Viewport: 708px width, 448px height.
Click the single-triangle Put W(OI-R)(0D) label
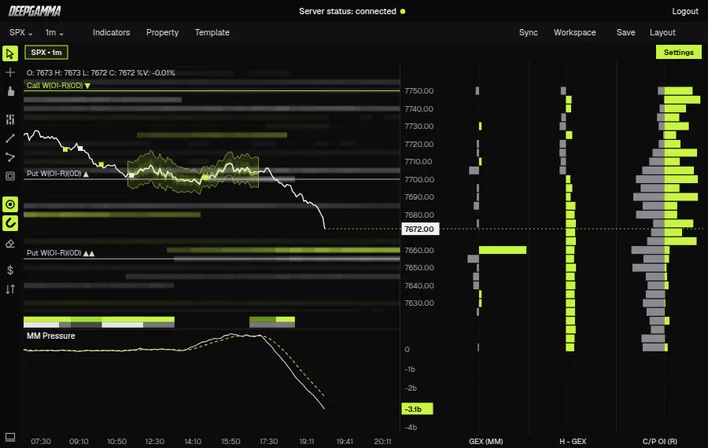pos(57,173)
